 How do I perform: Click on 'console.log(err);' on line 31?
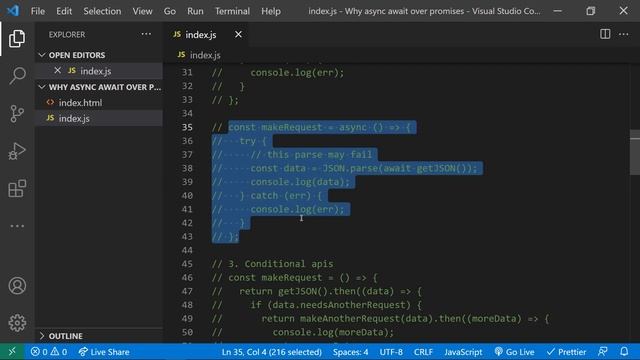[297, 72]
